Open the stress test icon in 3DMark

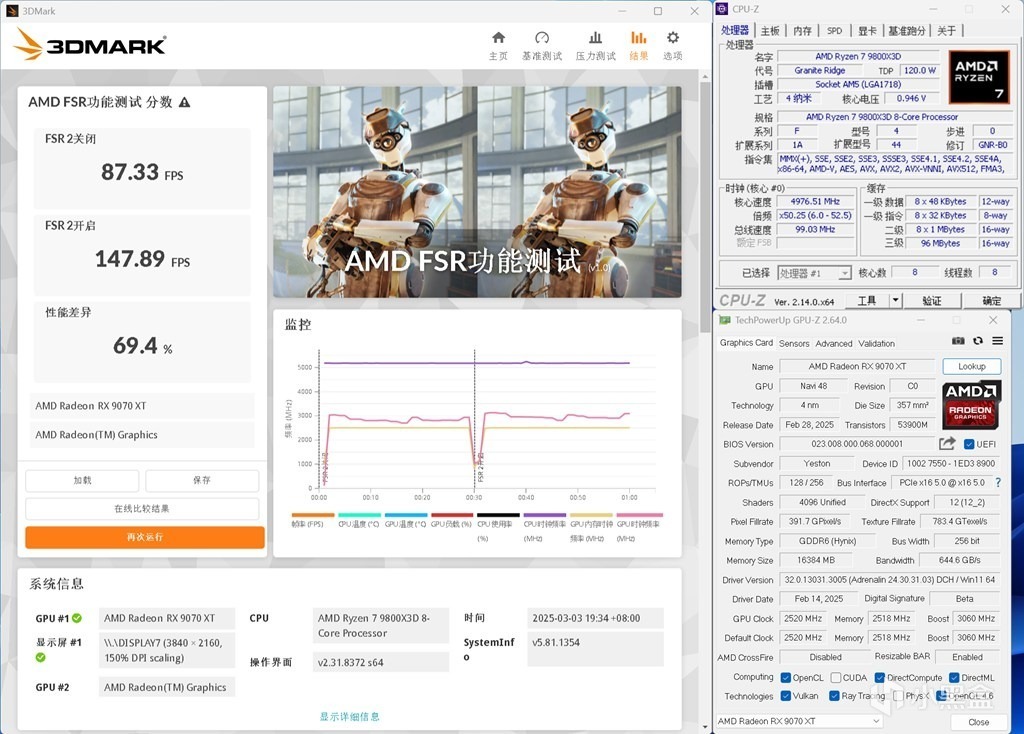[x=595, y=38]
